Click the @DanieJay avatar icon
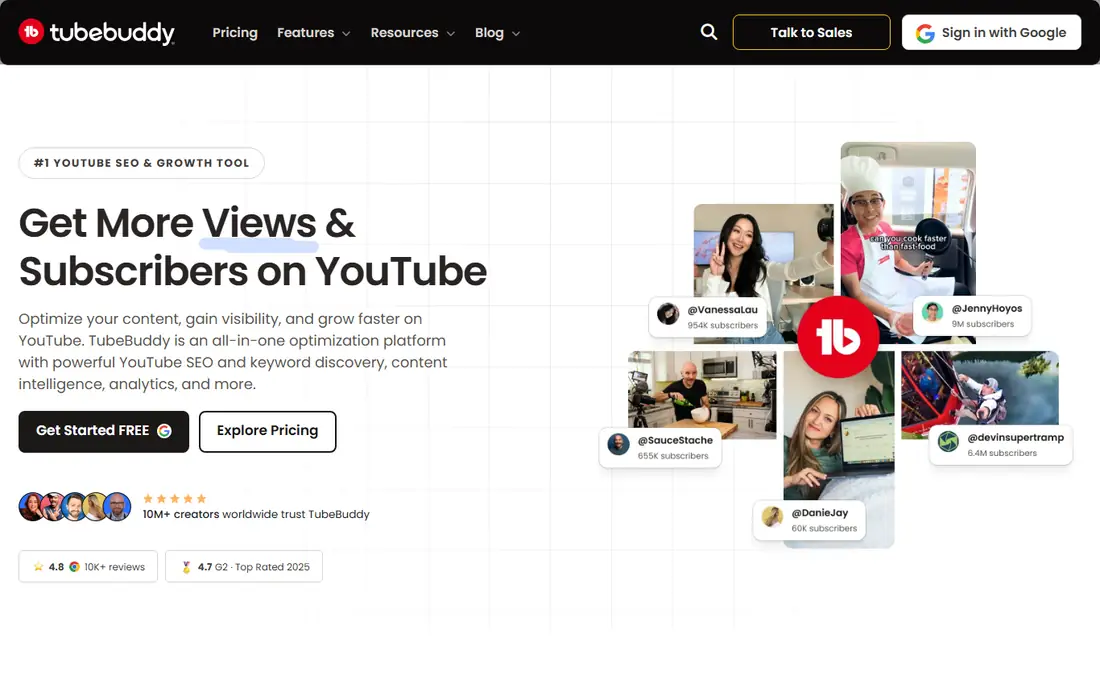 (x=772, y=517)
